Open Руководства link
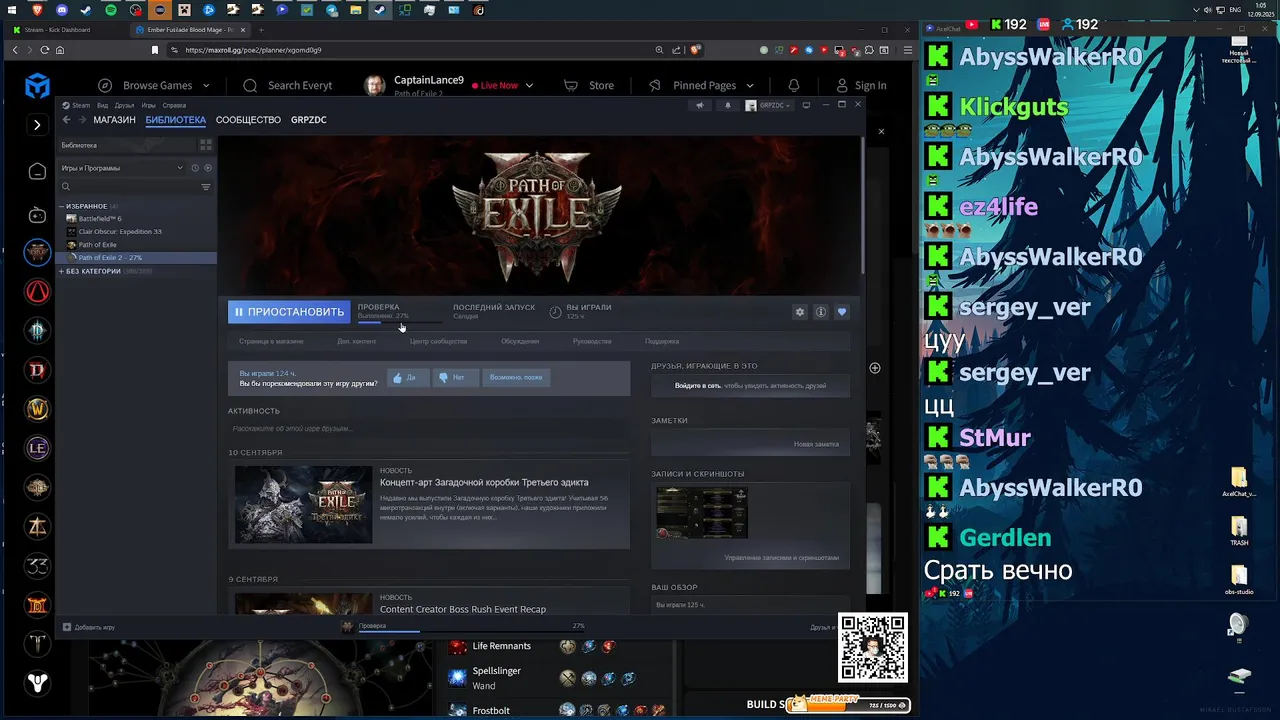 coord(592,341)
